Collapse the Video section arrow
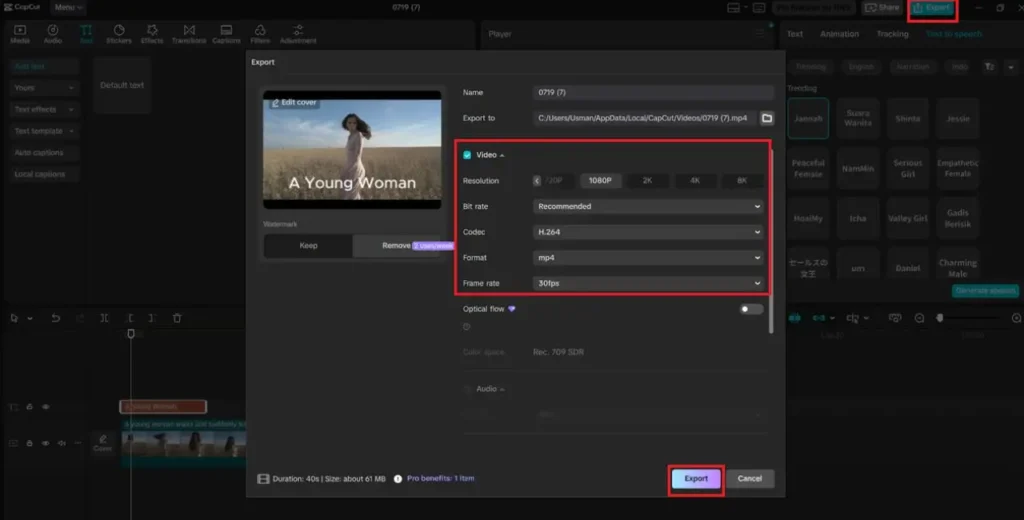 coord(502,155)
